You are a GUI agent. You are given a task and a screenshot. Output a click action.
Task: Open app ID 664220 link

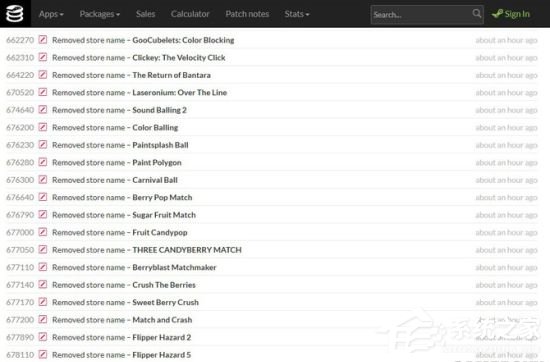pos(20,75)
